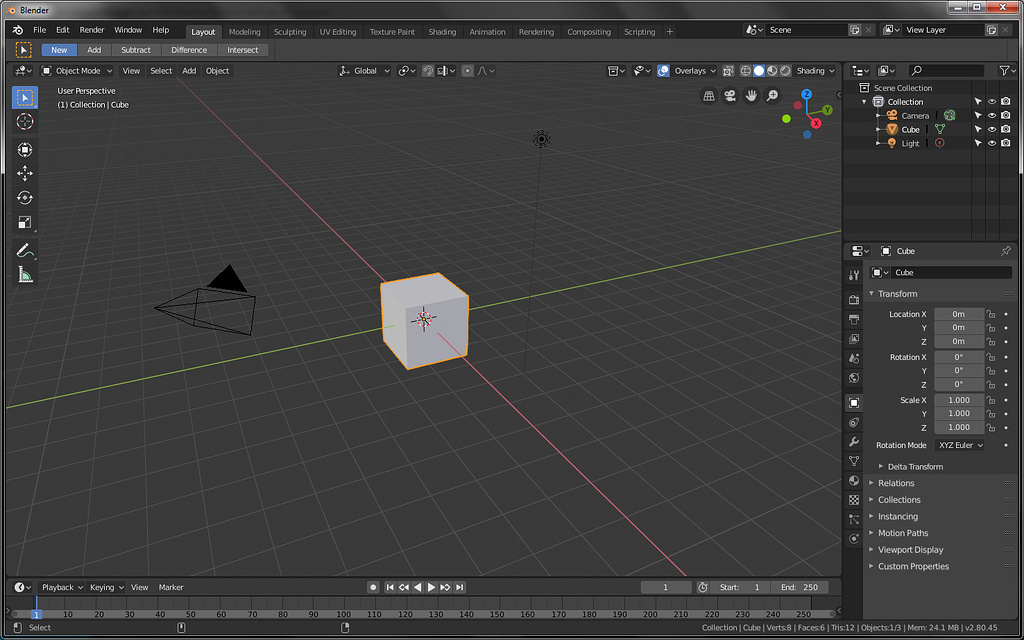Click the Intersect selection mode button
Screen dimensions: 1024x640
(x=243, y=50)
